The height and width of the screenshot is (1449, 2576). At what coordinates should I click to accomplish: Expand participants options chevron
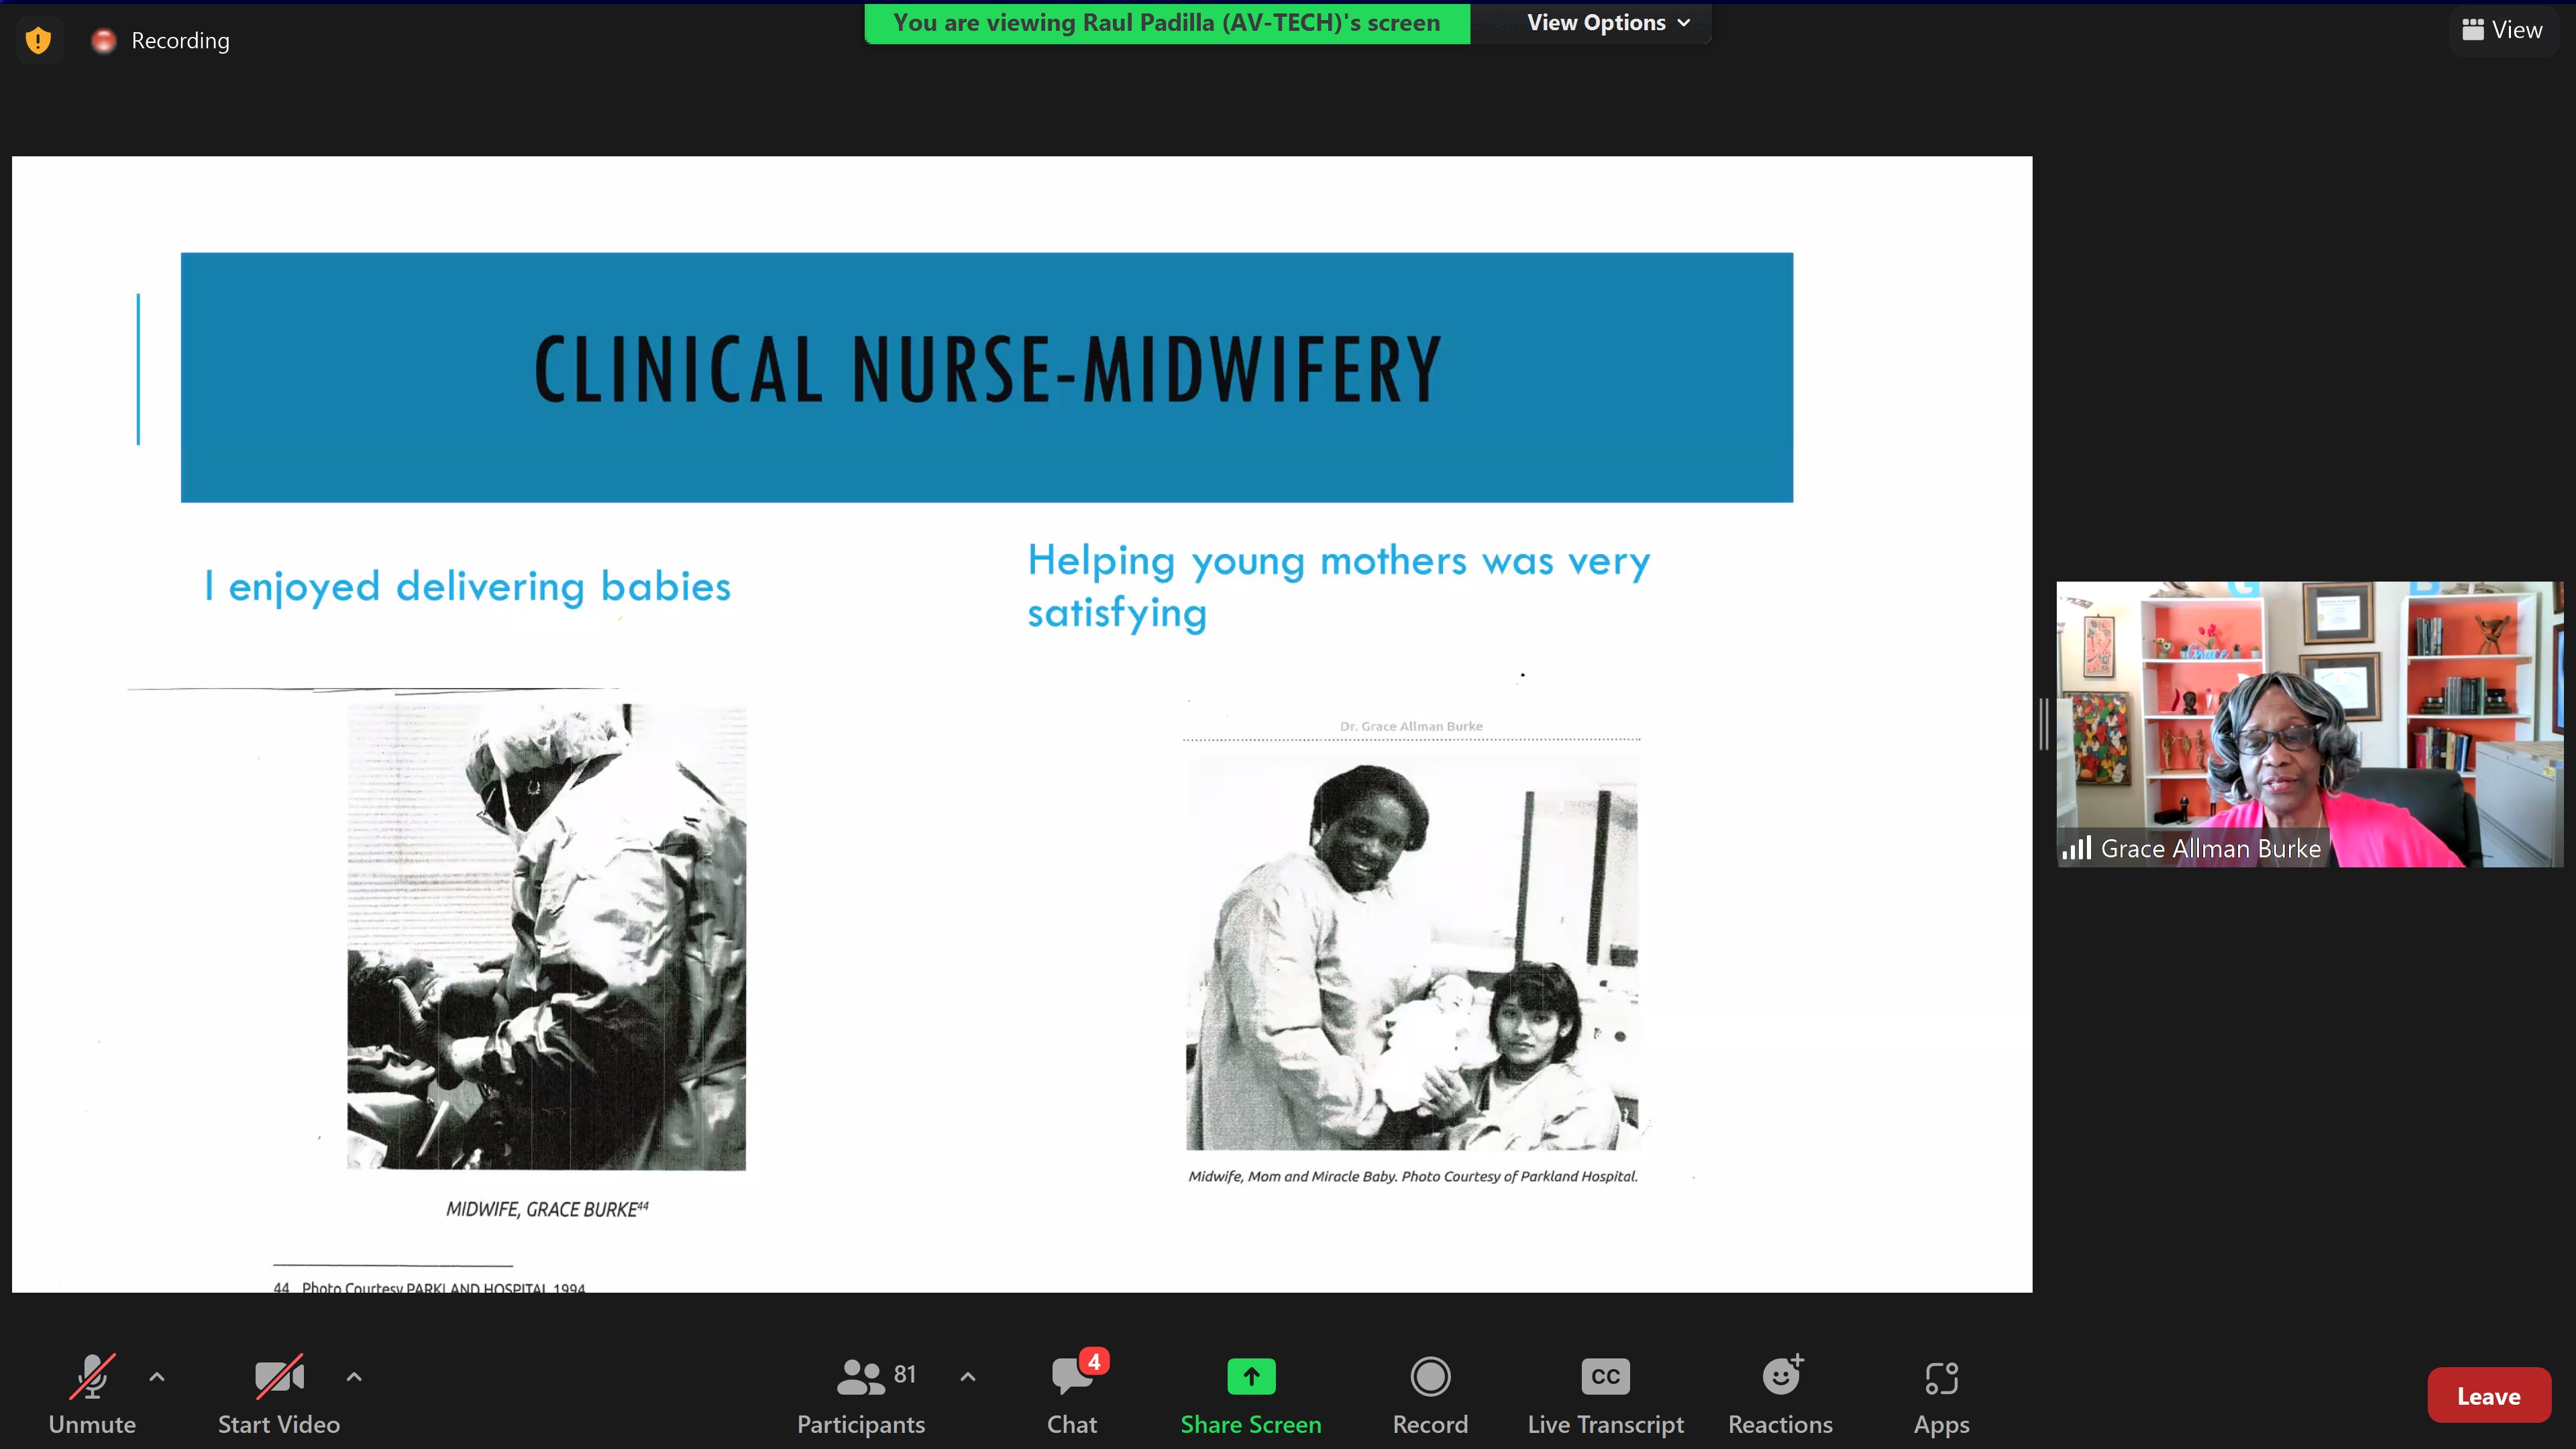point(967,1377)
